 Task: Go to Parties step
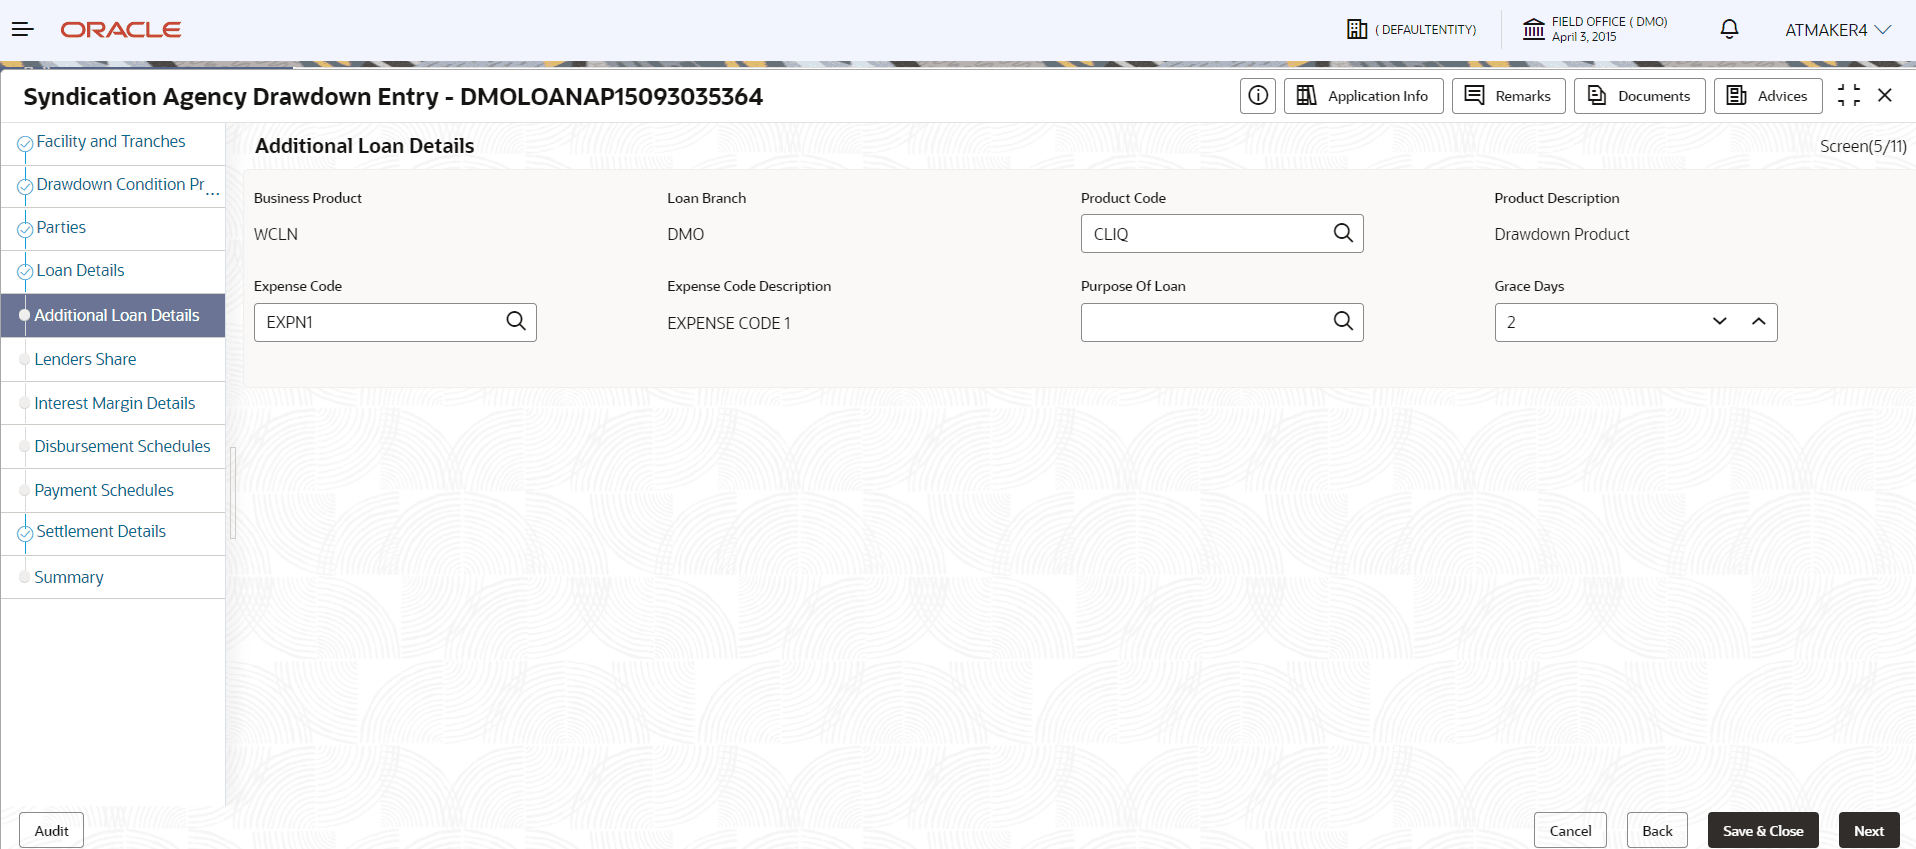[61, 228]
